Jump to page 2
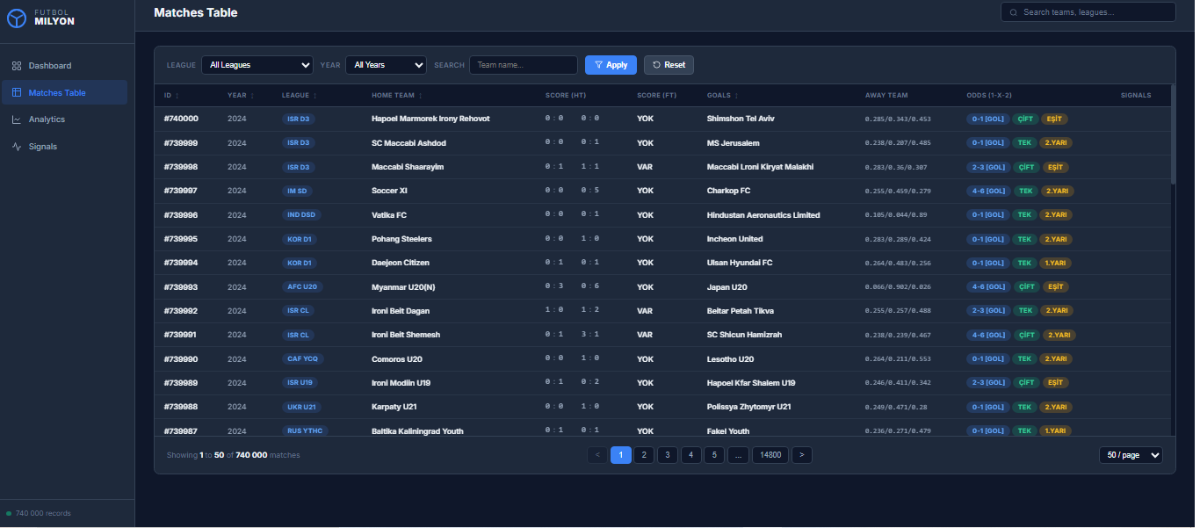The width and height of the screenshot is (1200, 528). tap(645, 455)
